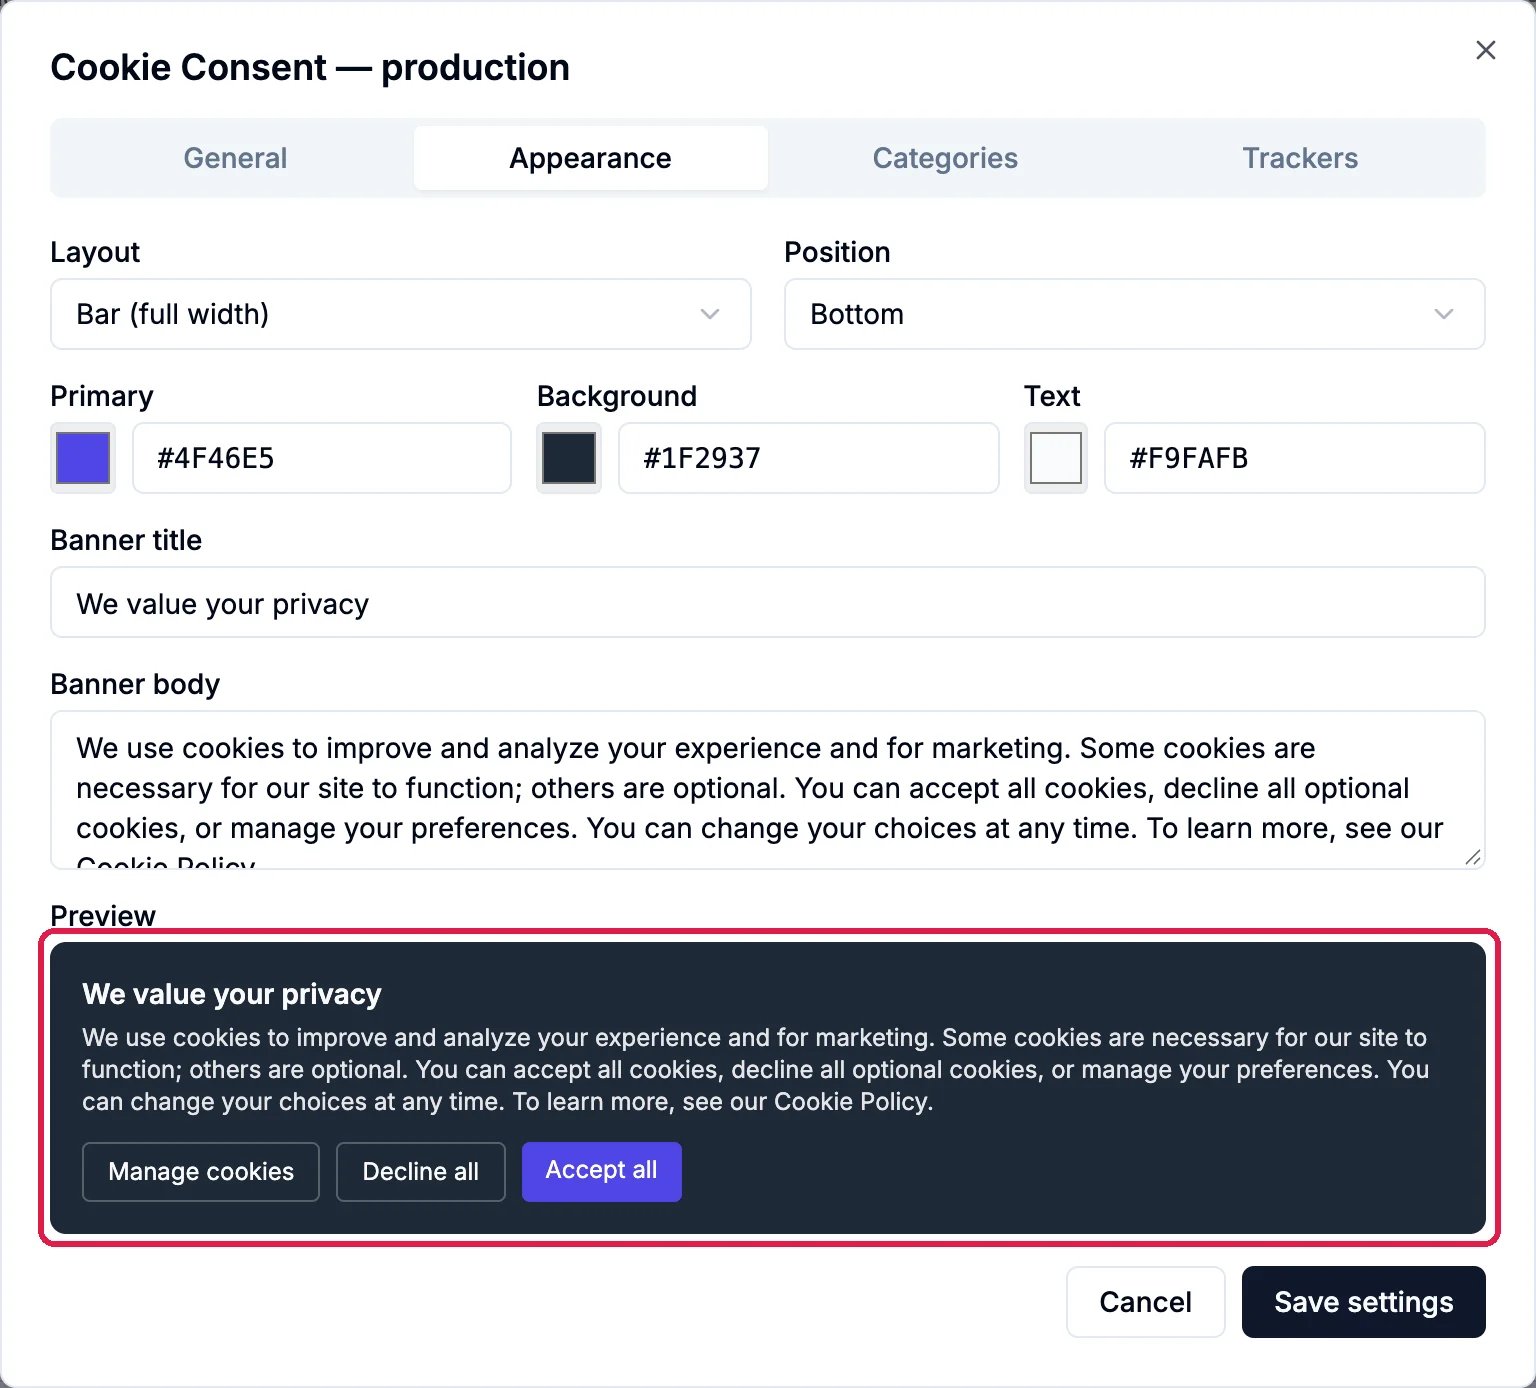Viewport: 1536px width, 1388px height.
Task: Edit the Primary hex value field
Action: click(322, 458)
